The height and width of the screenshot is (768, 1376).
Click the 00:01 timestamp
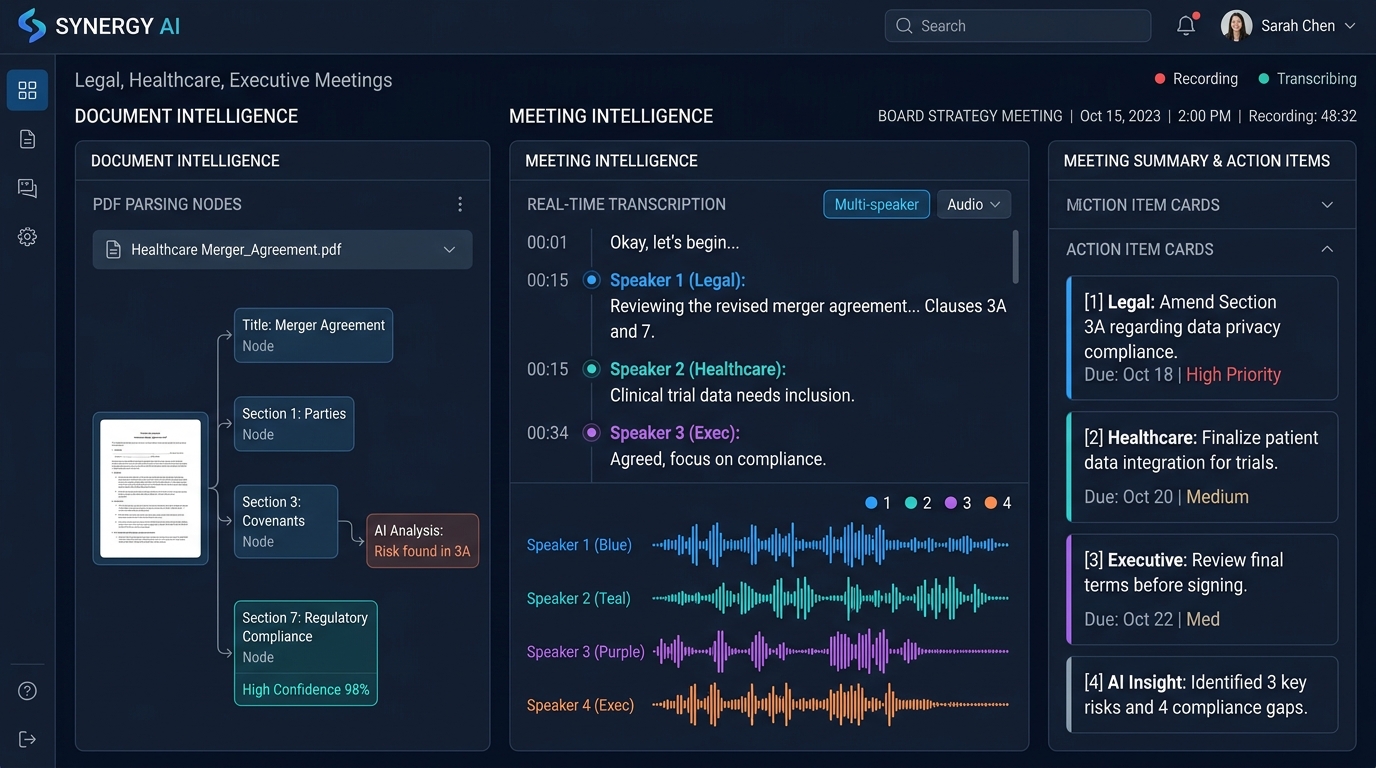[547, 242]
